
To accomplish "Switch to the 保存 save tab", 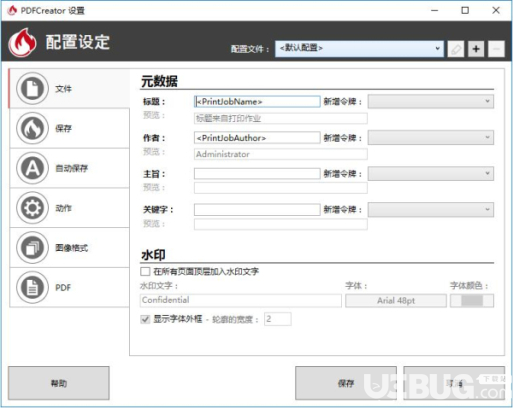I will click(x=69, y=128).
